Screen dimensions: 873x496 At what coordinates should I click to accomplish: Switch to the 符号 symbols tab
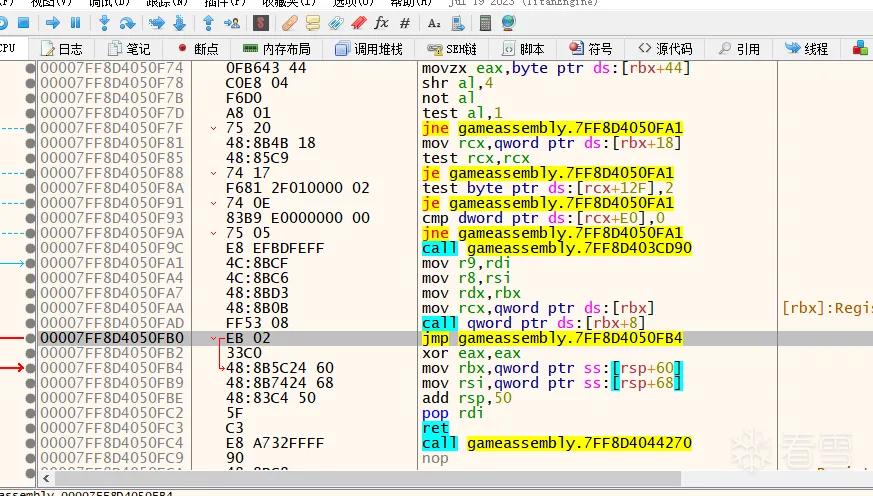tap(591, 49)
